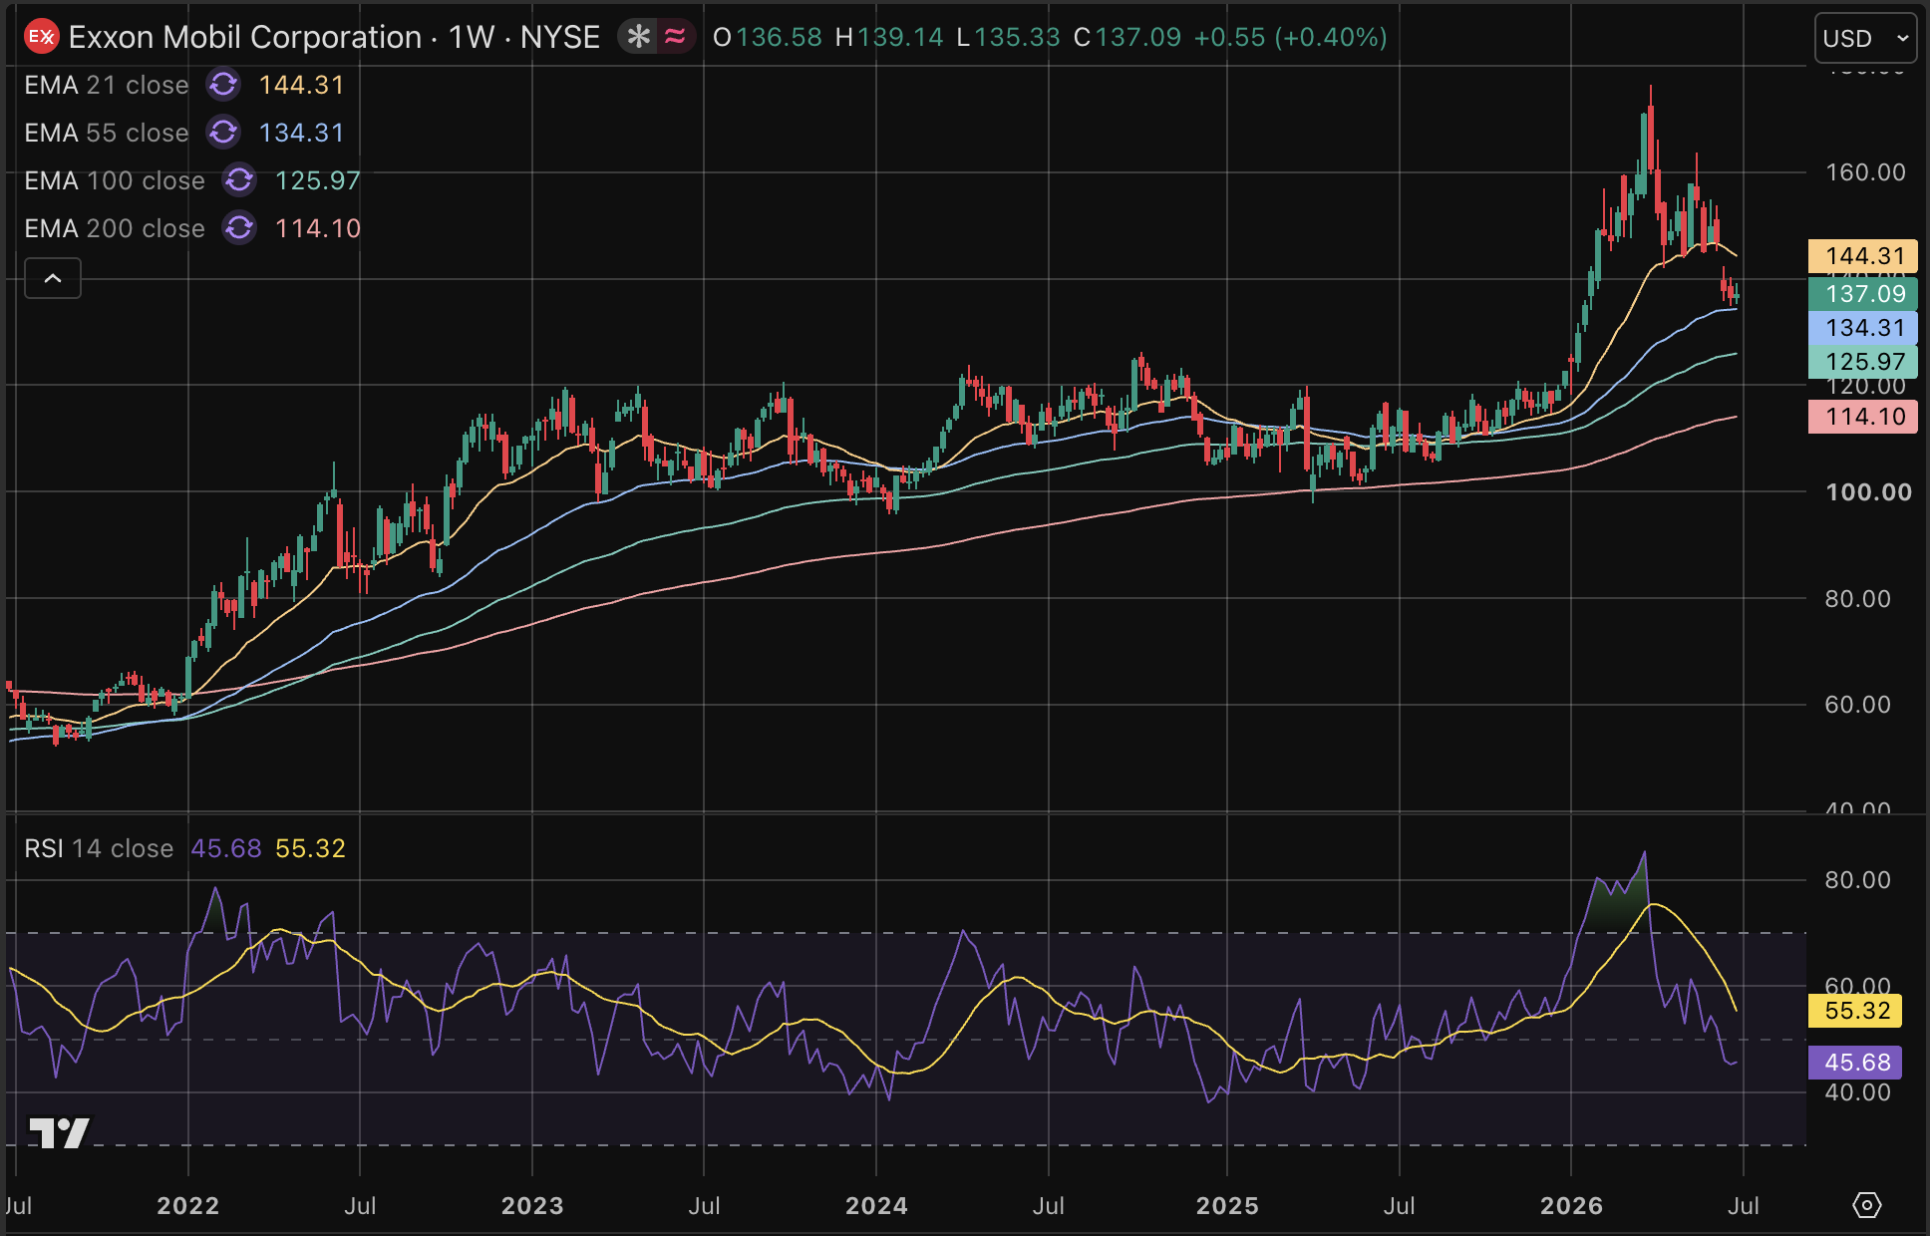Click the 137.09 green last price label
Image resolution: width=1930 pixels, height=1236 pixels.
click(x=1863, y=294)
